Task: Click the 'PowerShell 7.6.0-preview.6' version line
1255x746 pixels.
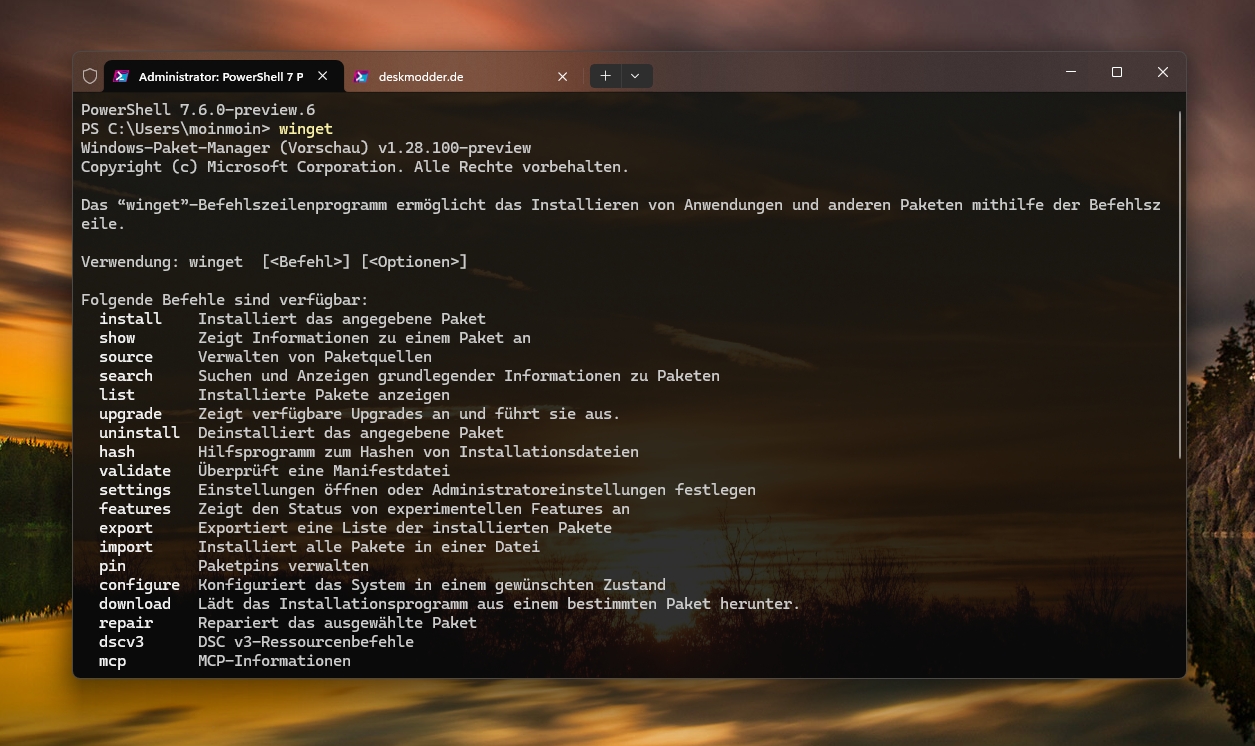Action: tap(198, 110)
